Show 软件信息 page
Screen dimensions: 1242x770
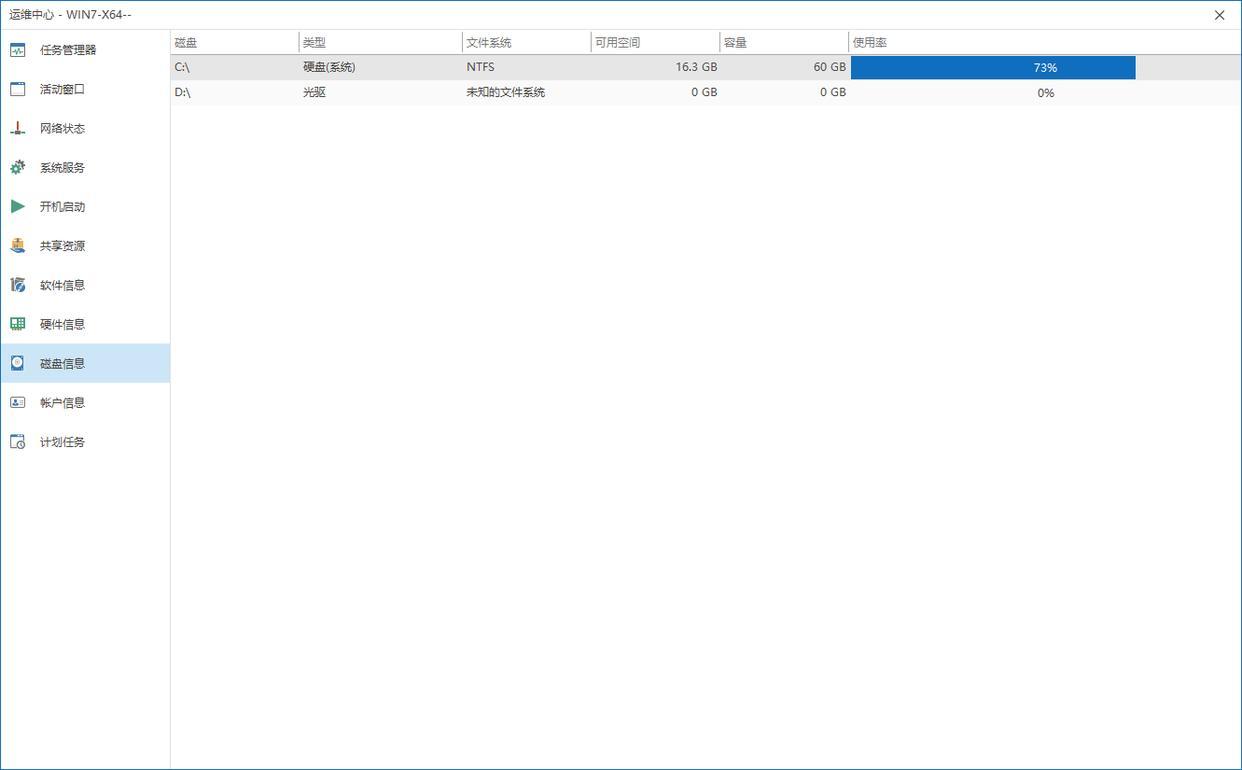coord(85,285)
